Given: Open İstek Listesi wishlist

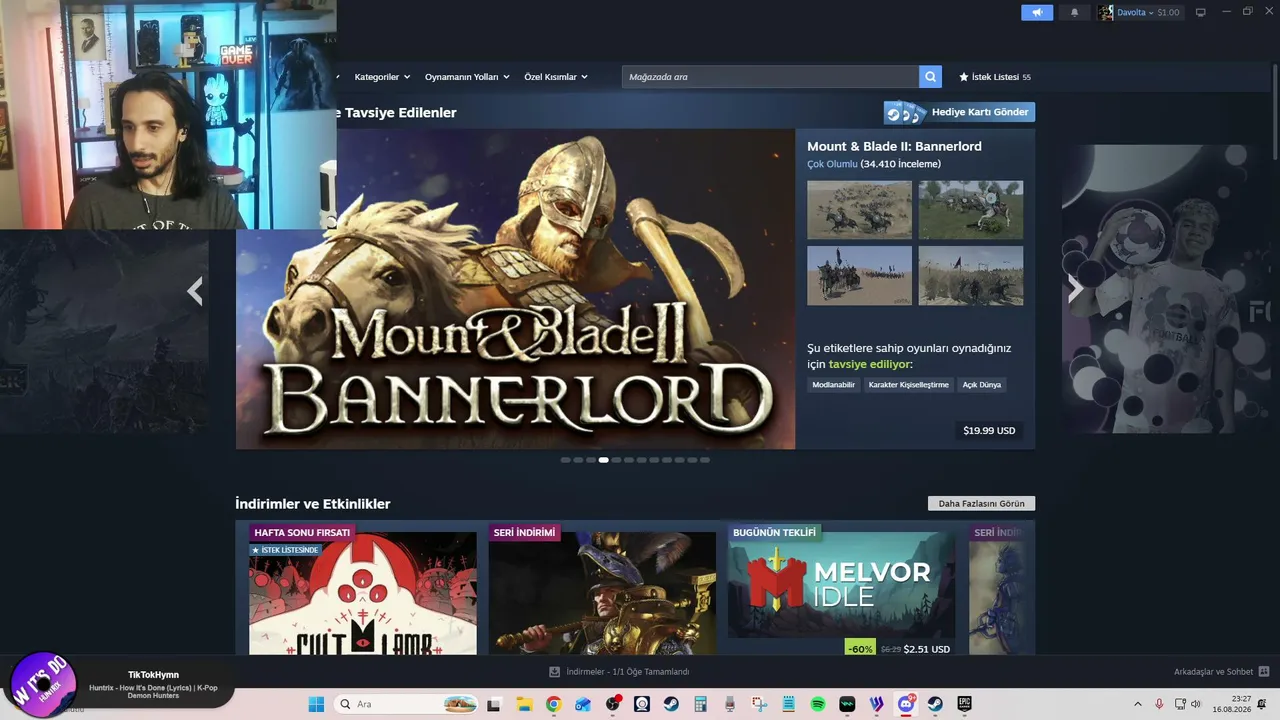Looking at the screenshot, I should [x=994, y=77].
